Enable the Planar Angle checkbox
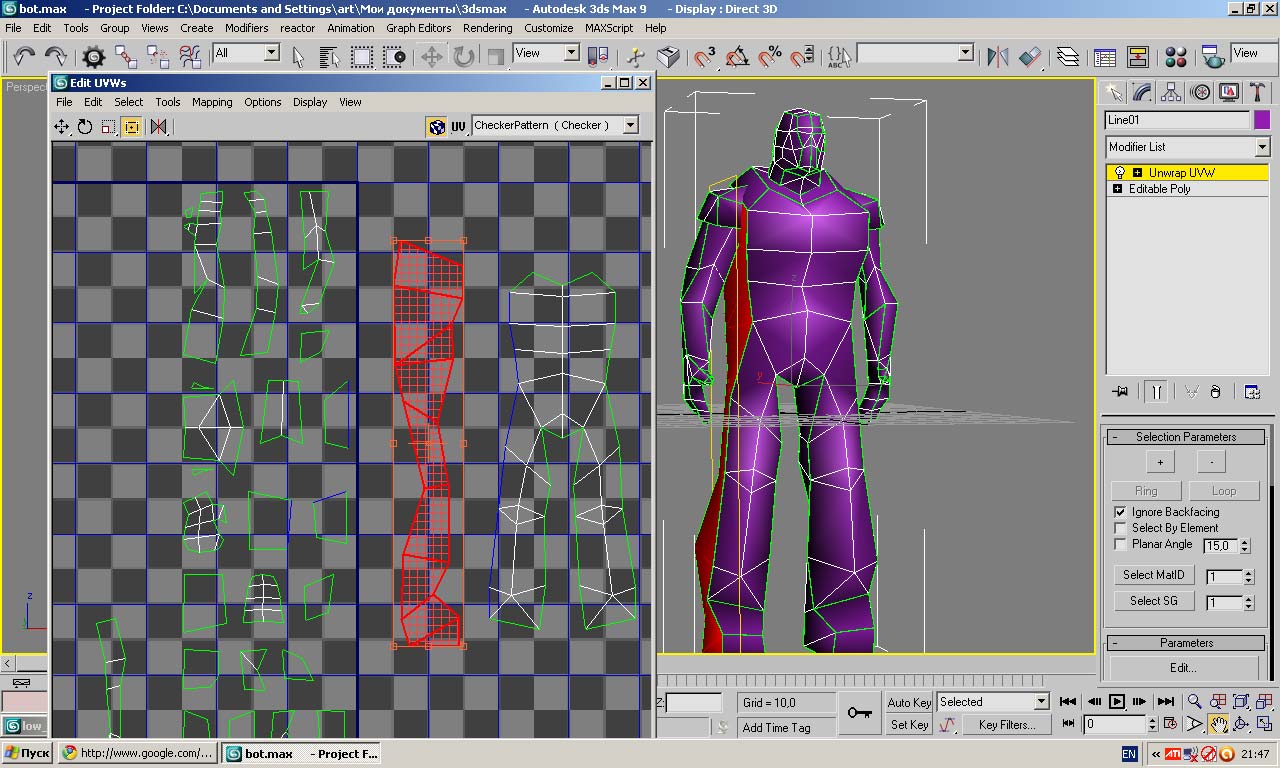The height and width of the screenshot is (768, 1280). [x=1120, y=544]
